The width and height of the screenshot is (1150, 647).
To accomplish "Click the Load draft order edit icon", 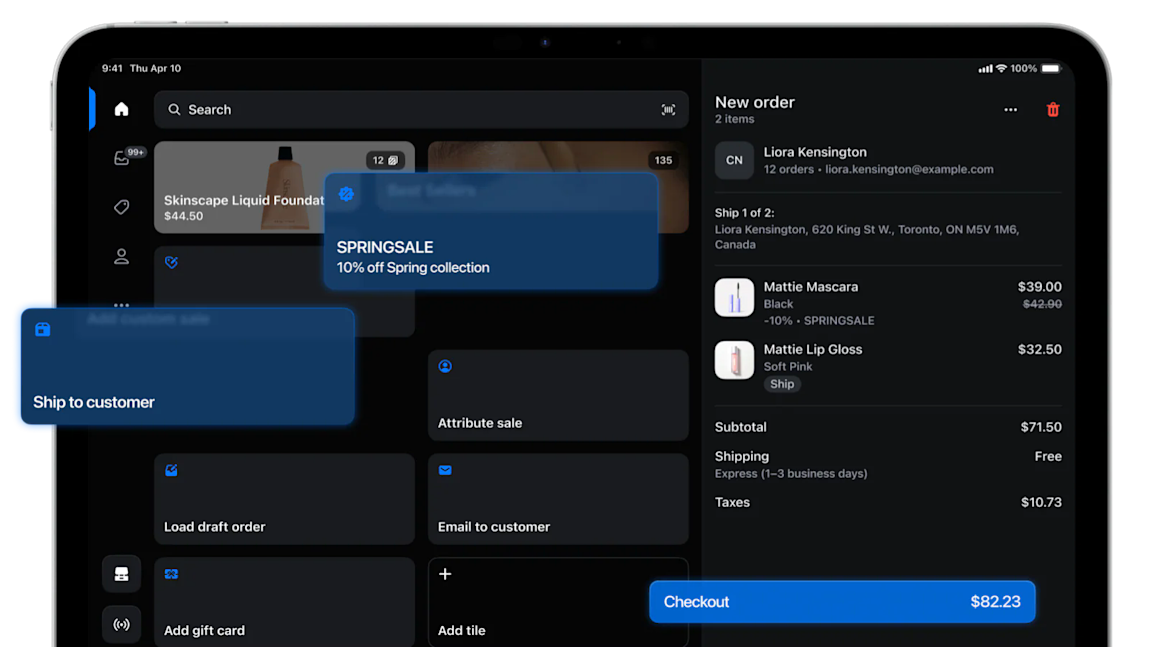I will (x=172, y=470).
